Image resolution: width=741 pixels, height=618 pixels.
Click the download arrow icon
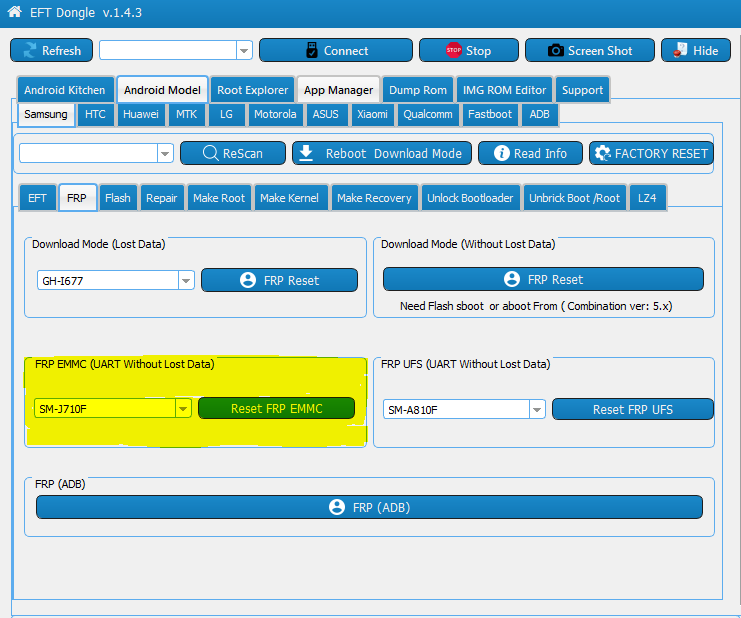(x=306, y=153)
